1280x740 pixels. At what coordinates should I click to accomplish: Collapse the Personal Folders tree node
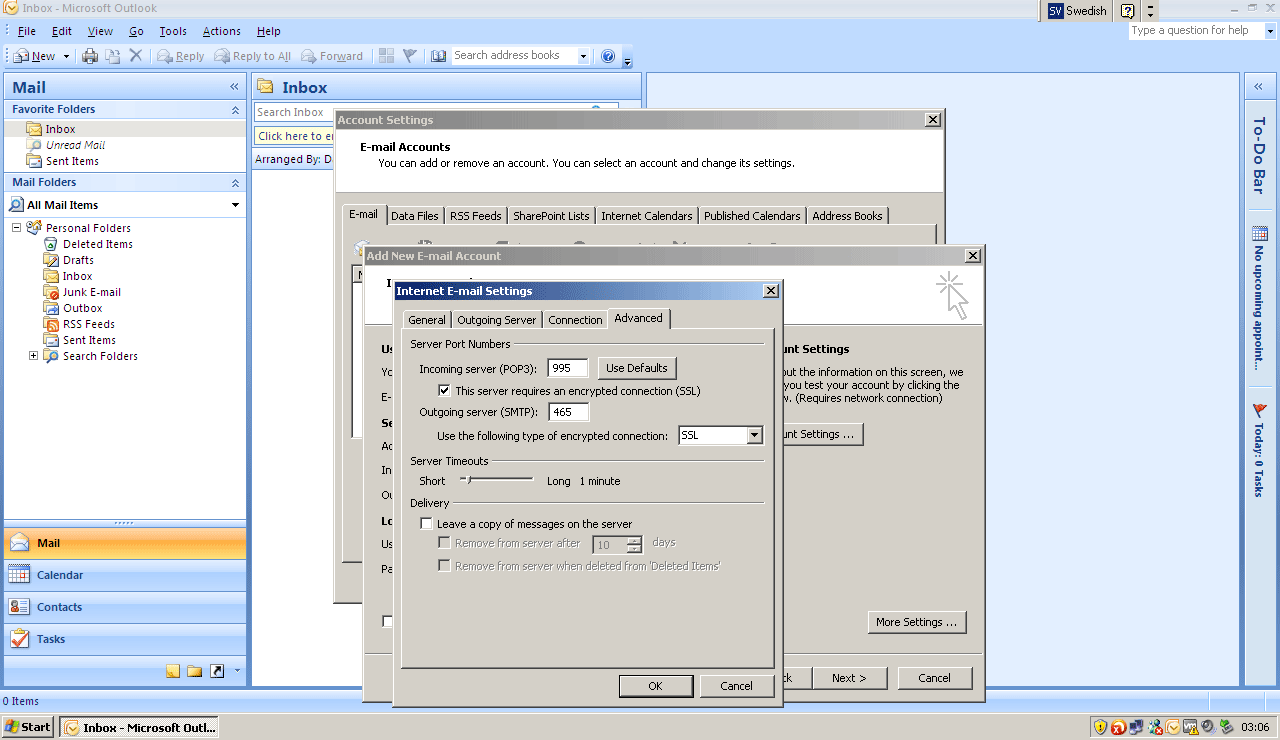(17, 228)
